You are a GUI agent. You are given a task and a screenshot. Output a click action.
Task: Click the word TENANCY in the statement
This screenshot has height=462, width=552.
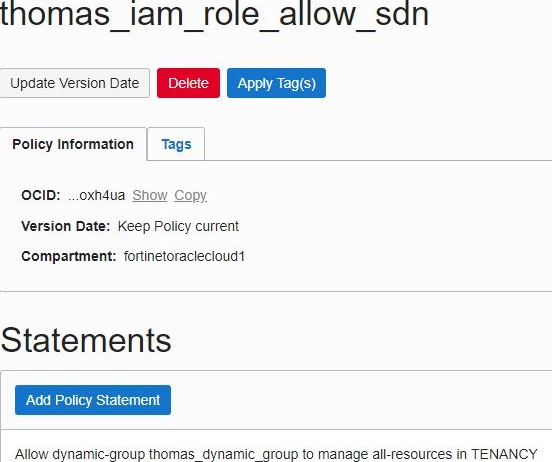pos(504,454)
